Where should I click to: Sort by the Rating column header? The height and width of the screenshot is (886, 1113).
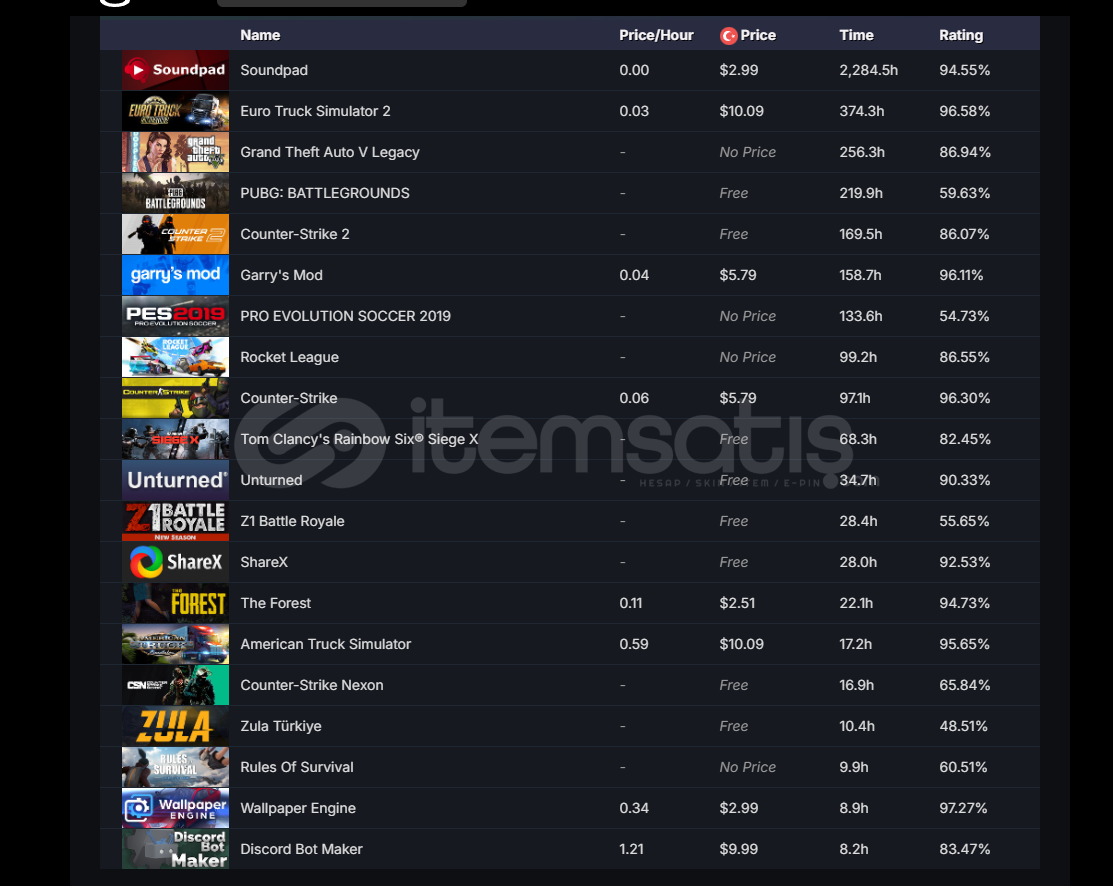[x=961, y=35]
